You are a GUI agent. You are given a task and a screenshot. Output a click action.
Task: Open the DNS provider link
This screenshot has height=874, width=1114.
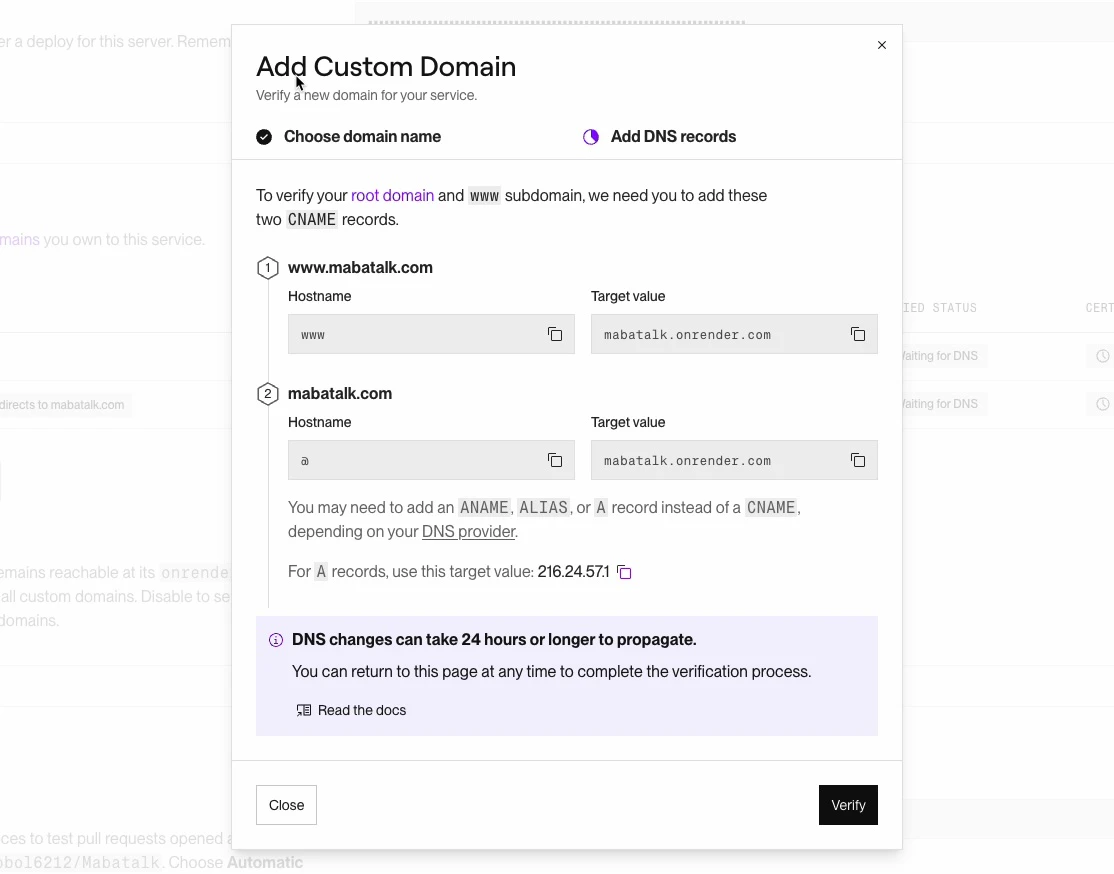pos(468,531)
